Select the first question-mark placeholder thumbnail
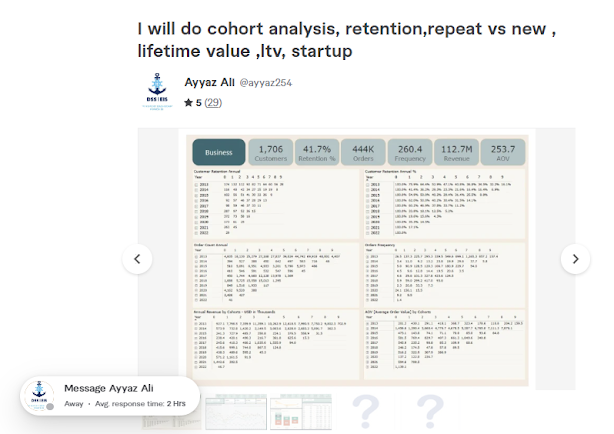This screenshot has height=434, width=614. tap(365, 412)
